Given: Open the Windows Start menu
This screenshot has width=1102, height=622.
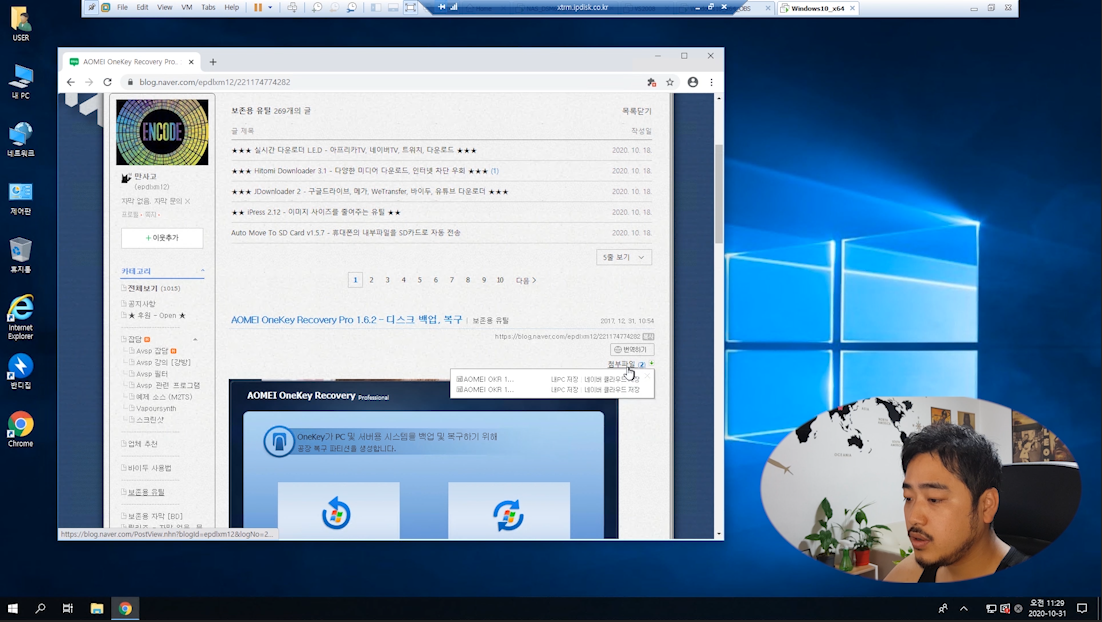Looking at the screenshot, I should 13,608.
